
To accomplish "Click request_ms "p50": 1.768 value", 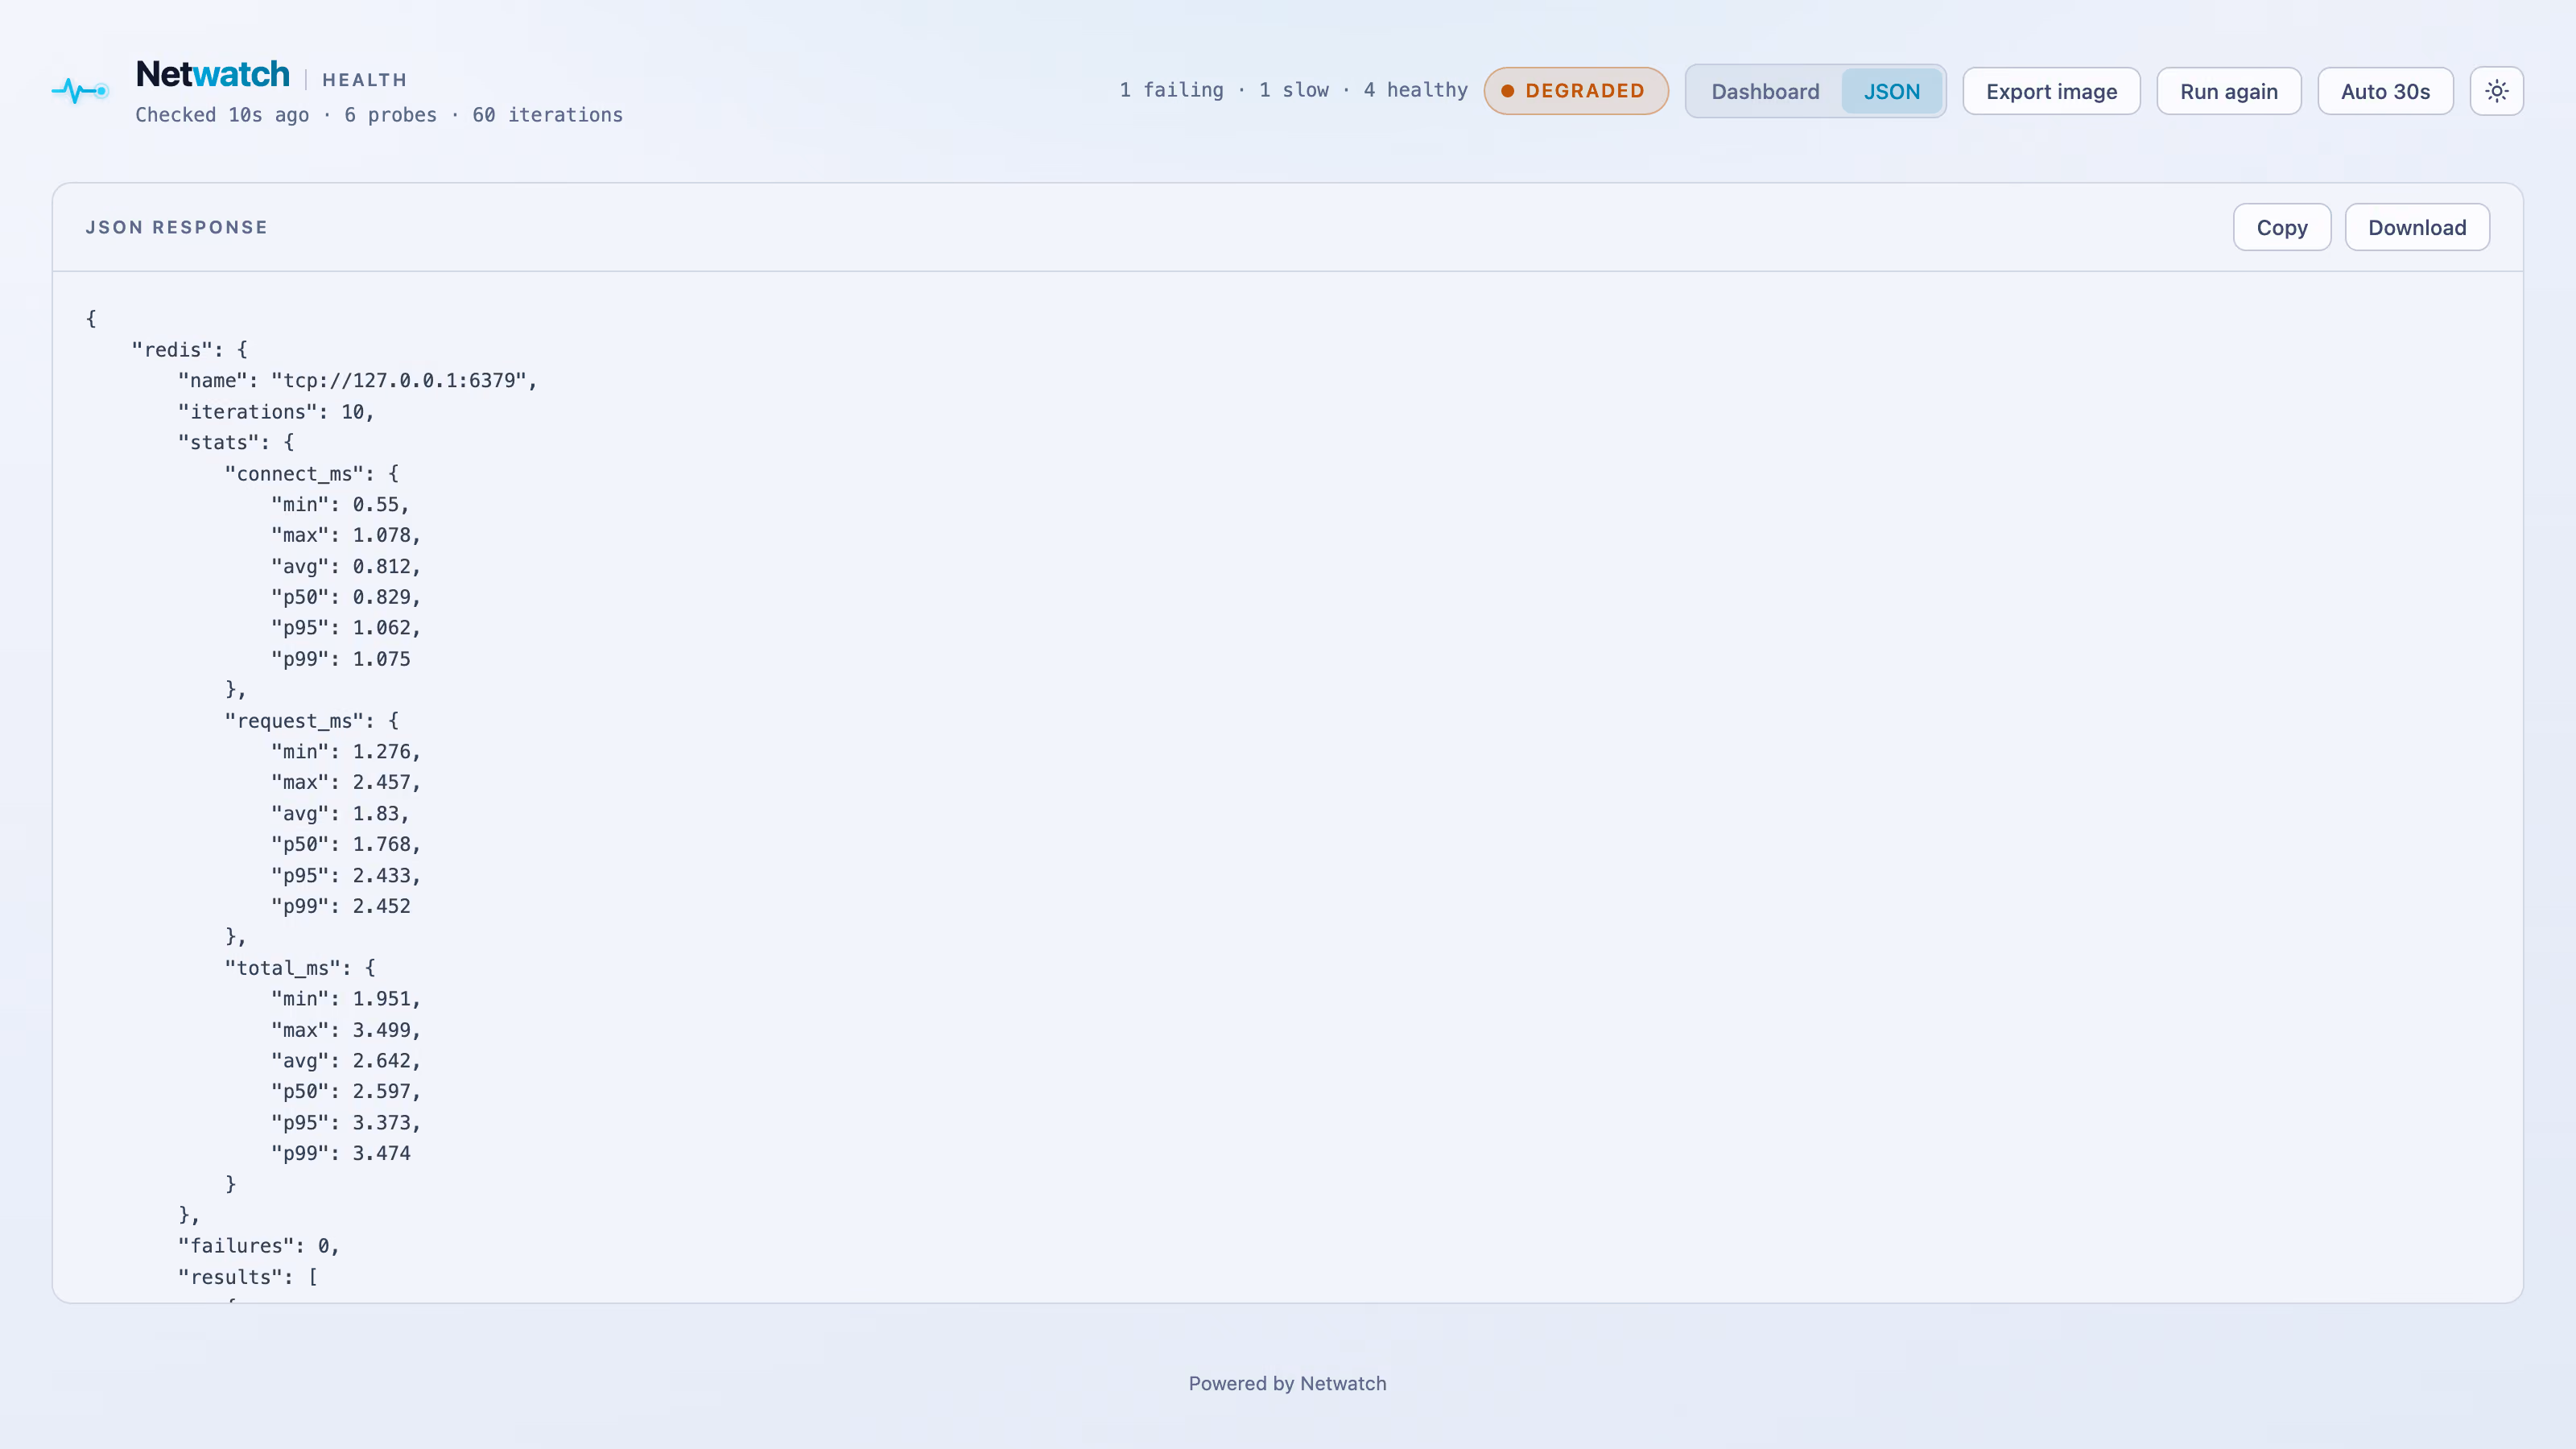I will point(346,845).
